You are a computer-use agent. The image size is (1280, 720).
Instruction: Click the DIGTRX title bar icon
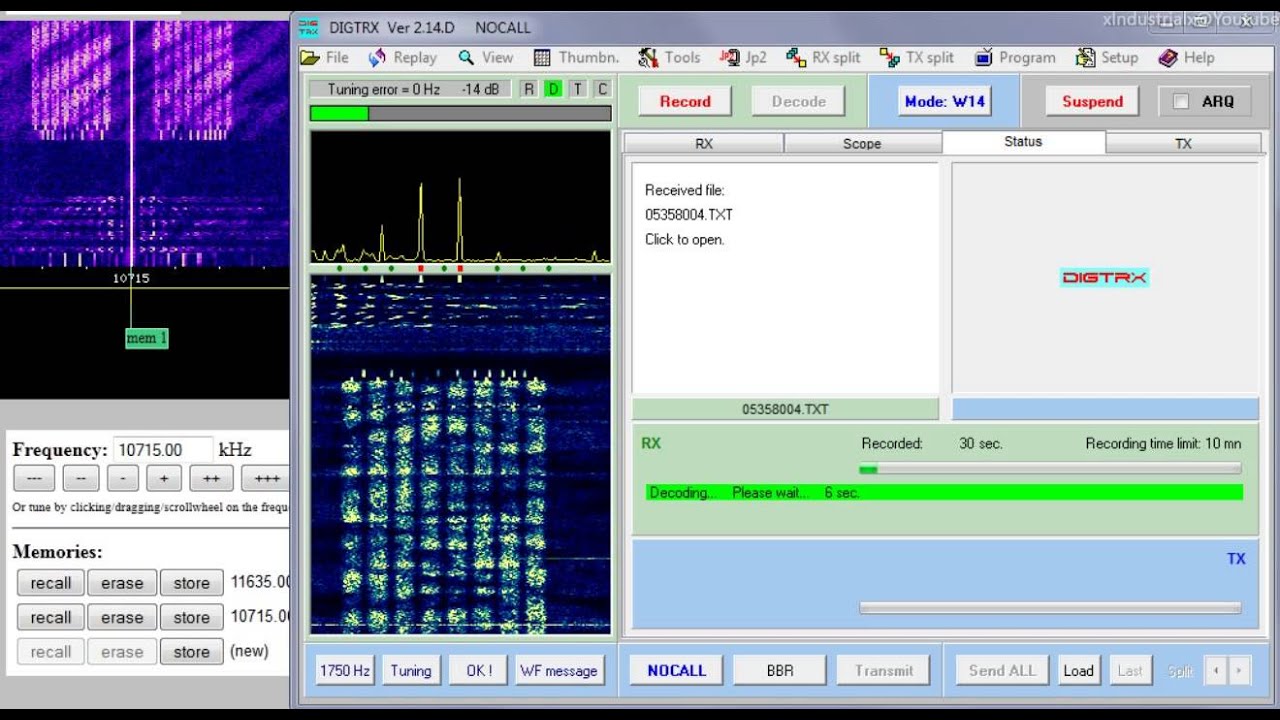309,27
